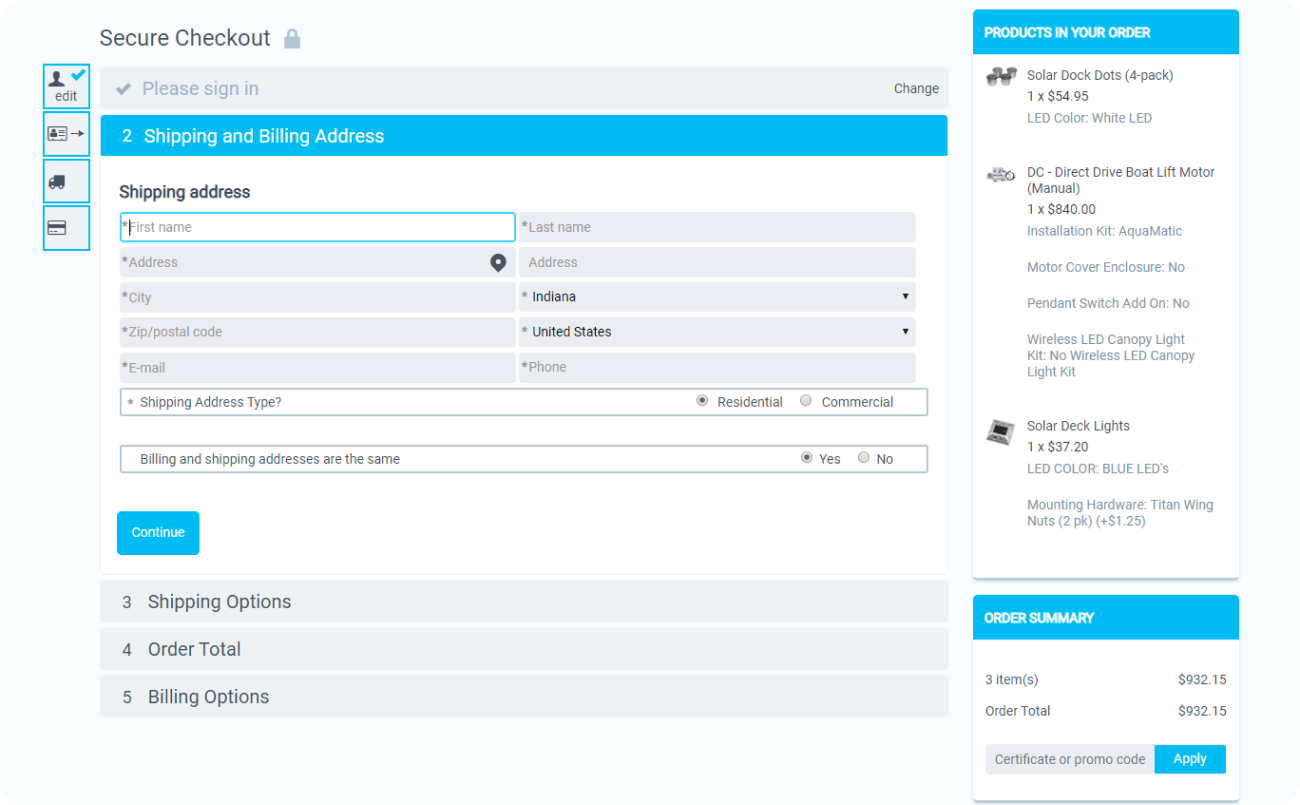This screenshot has height=805, width=1300.
Task: Click the padlock icon beside Secure Checkout
Action: (x=292, y=39)
